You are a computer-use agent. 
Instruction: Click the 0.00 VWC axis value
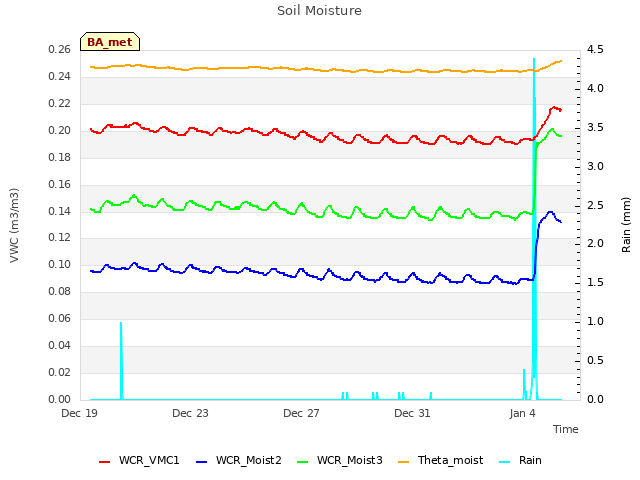point(60,399)
